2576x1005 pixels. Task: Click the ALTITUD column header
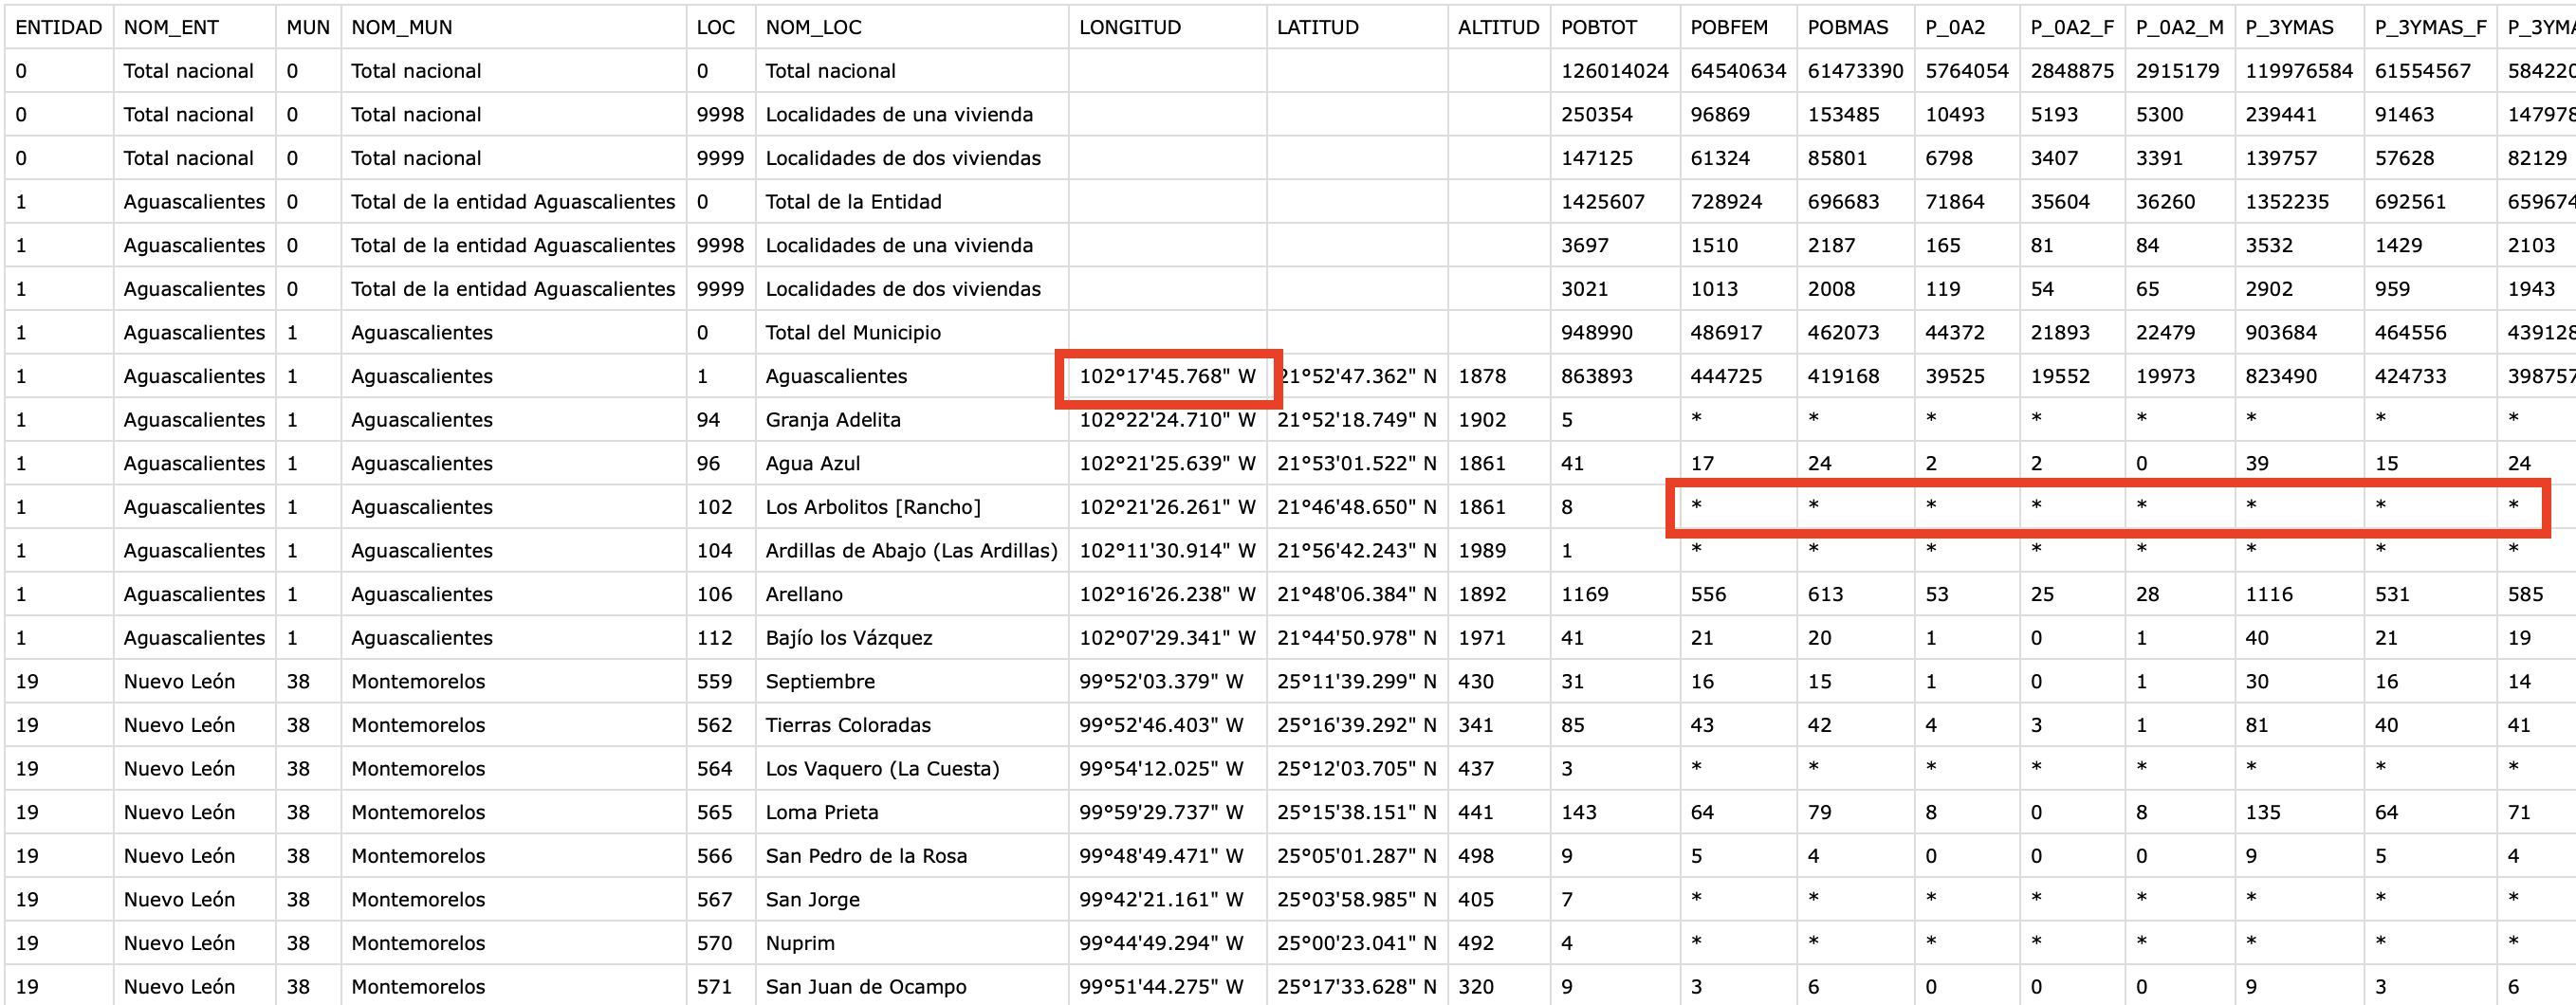click(1497, 27)
